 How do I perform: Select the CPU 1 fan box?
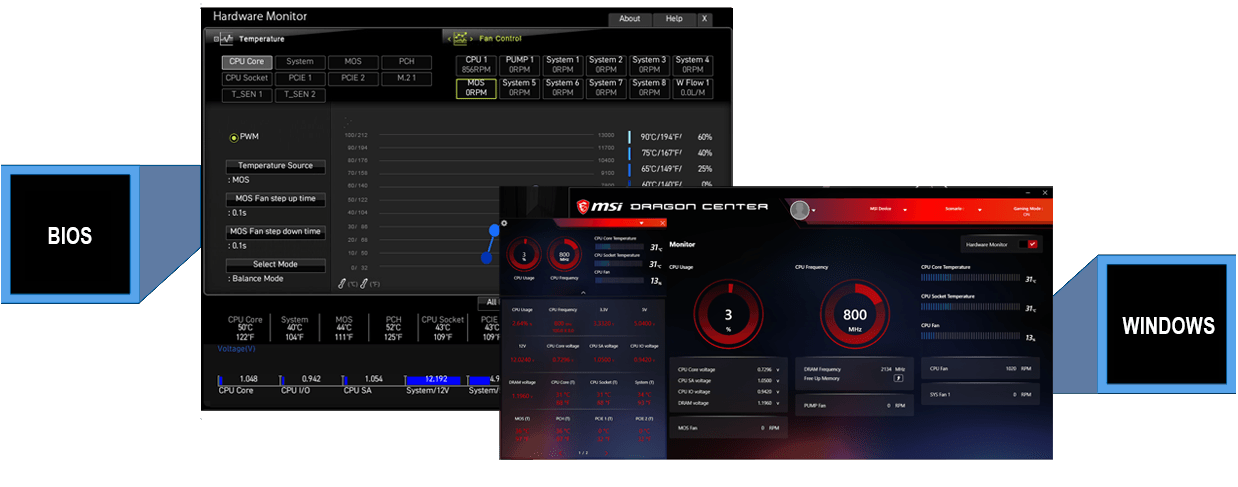click(x=476, y=65)
